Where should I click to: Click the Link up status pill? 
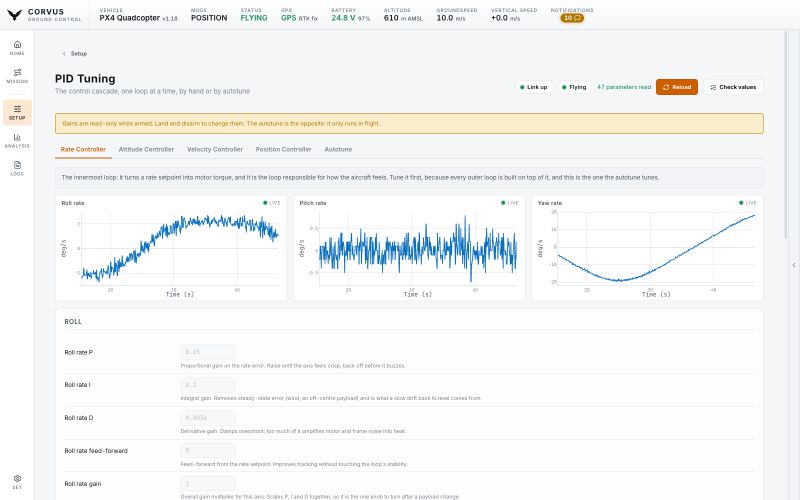pyautogui.click(x=534, y=87)
